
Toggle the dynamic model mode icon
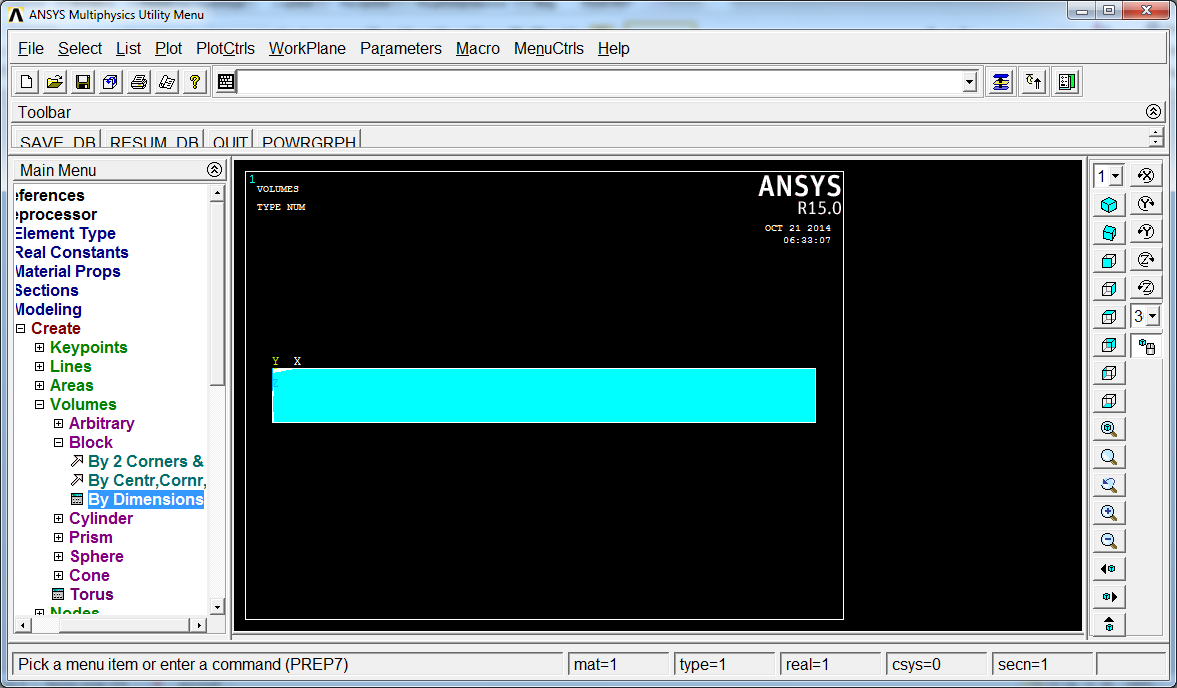[x=1146, y=346]
